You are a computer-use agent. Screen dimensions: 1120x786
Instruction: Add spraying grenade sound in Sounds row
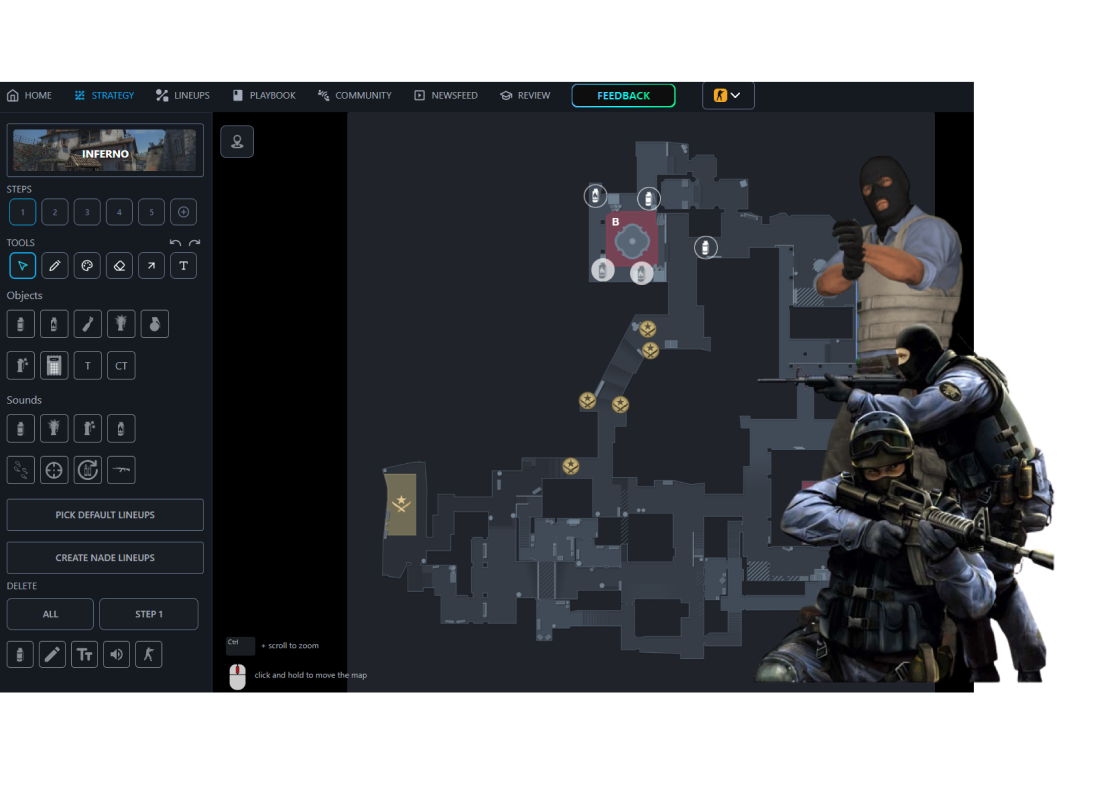pyautogui.click(x=88, y=429)
